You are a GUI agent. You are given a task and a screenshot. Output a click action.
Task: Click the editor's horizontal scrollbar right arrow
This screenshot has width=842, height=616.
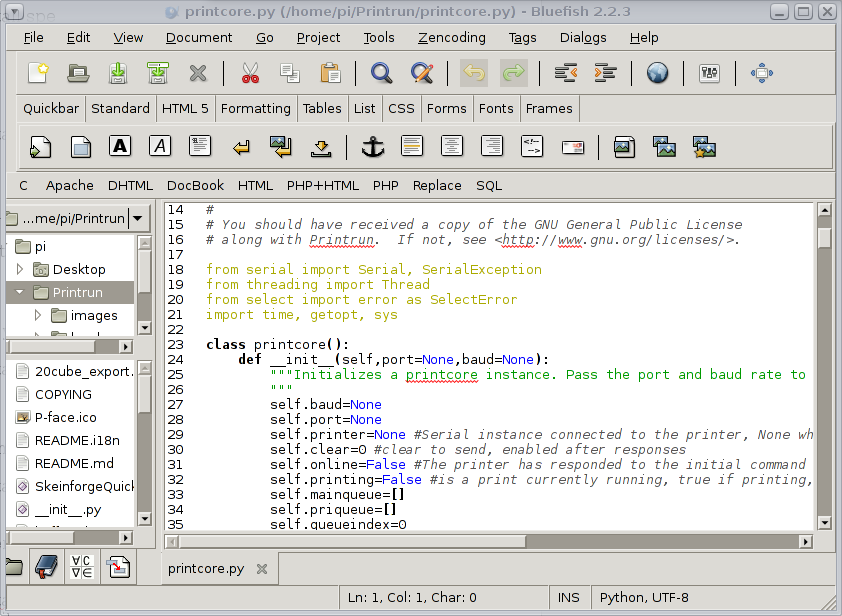point(805,542)
